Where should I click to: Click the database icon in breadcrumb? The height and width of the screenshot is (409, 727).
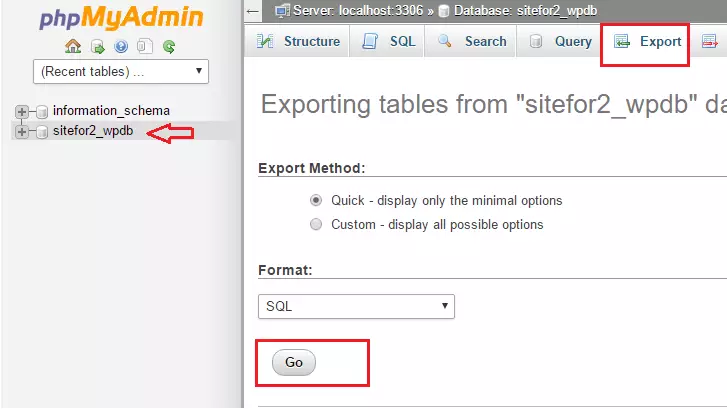tap(444, 11)
